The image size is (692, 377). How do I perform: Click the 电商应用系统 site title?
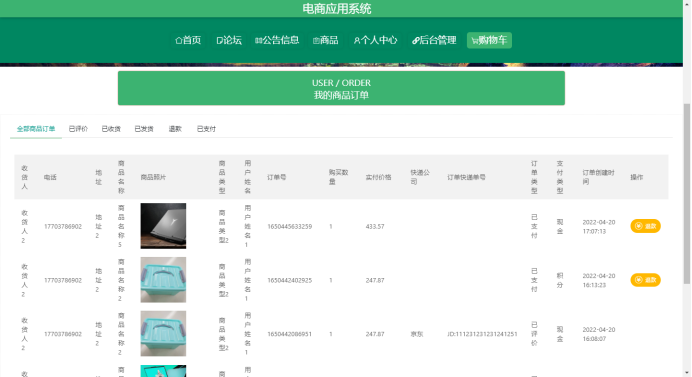[337, 9]
